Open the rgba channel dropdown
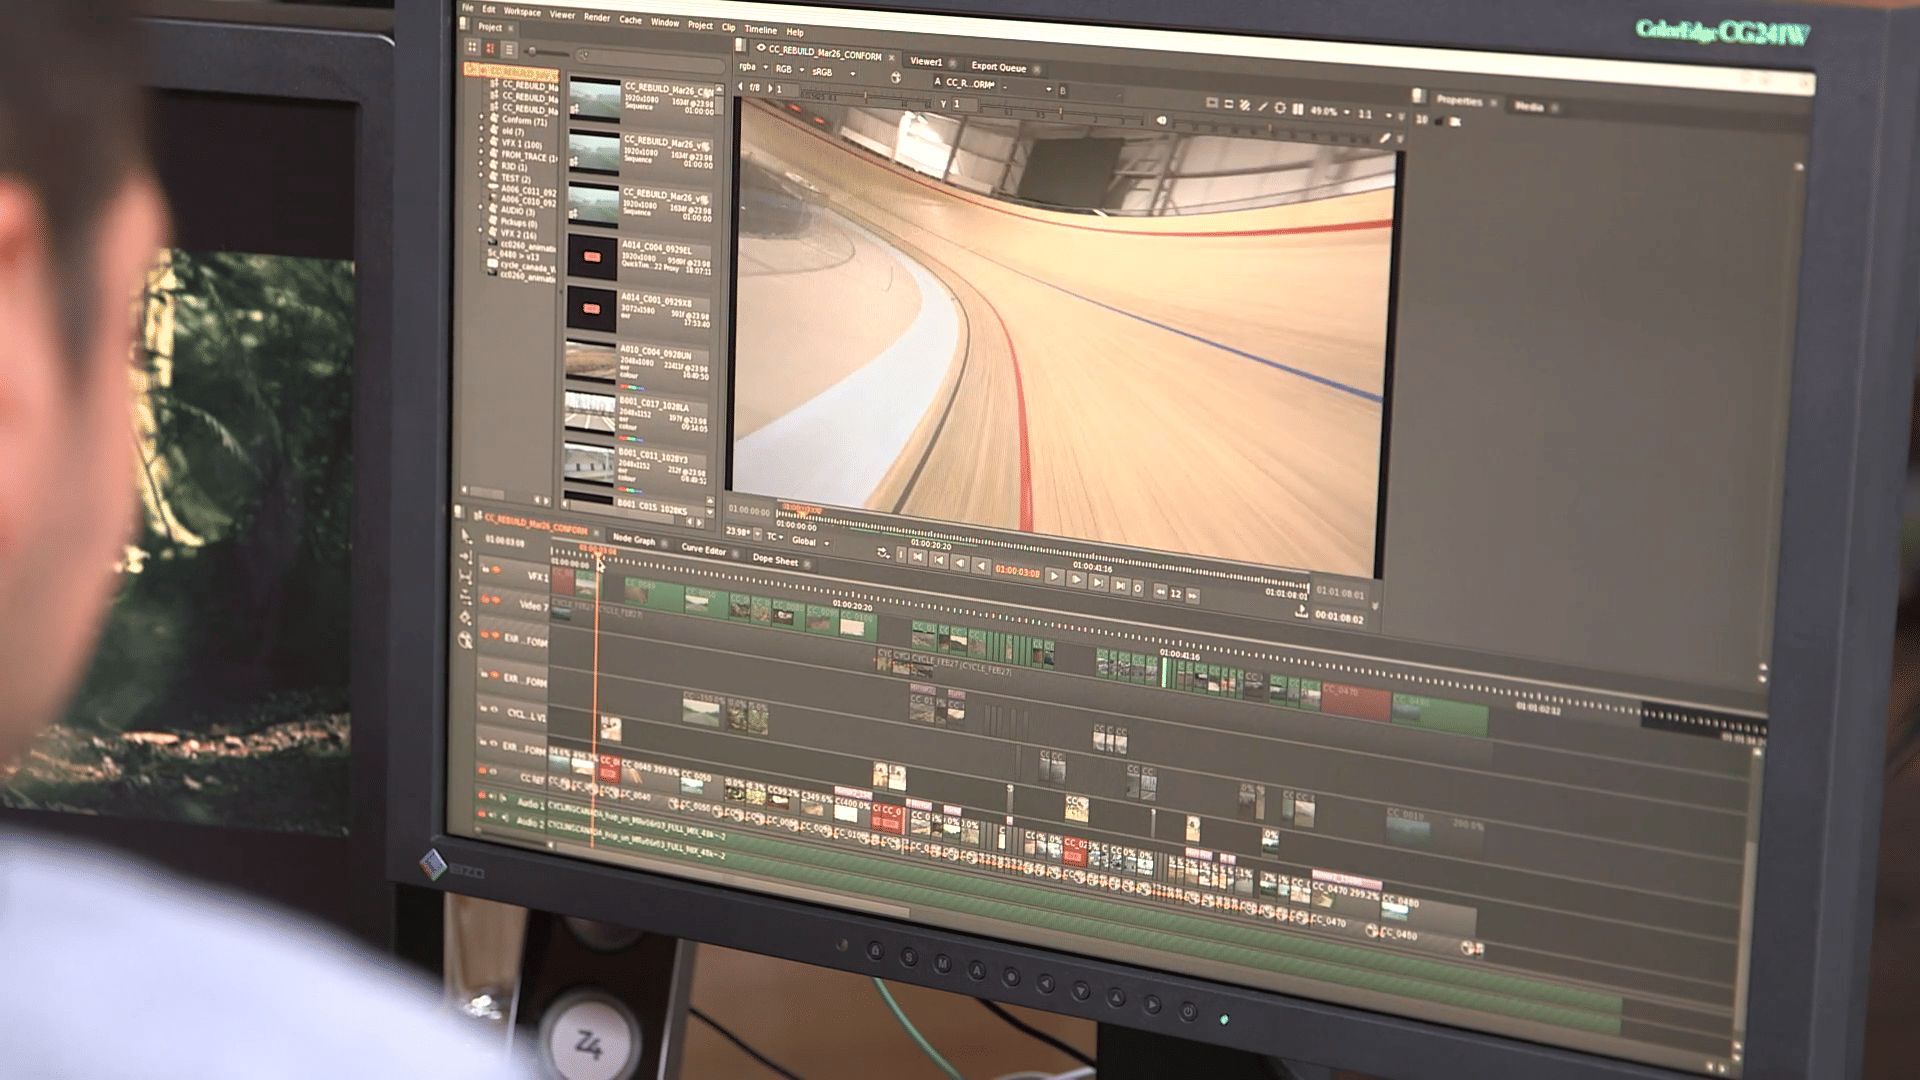The width and height of the screenshot is (1920, 1080). (752, 67)
